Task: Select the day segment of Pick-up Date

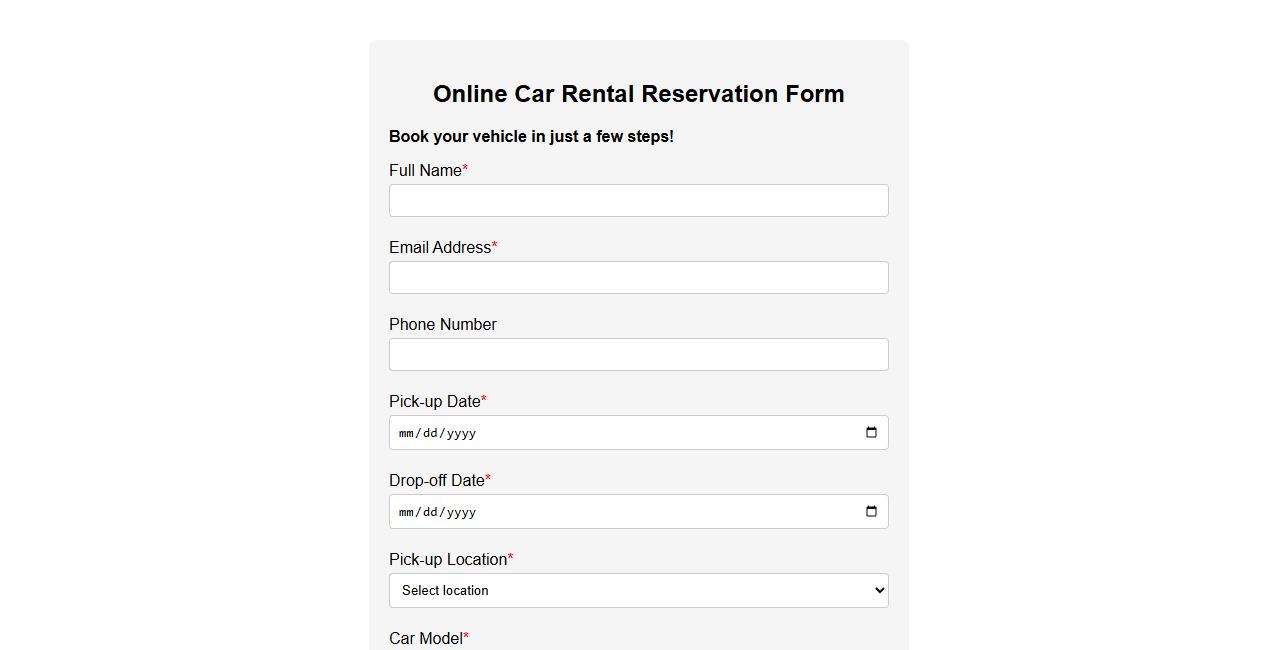Action: 428,432
